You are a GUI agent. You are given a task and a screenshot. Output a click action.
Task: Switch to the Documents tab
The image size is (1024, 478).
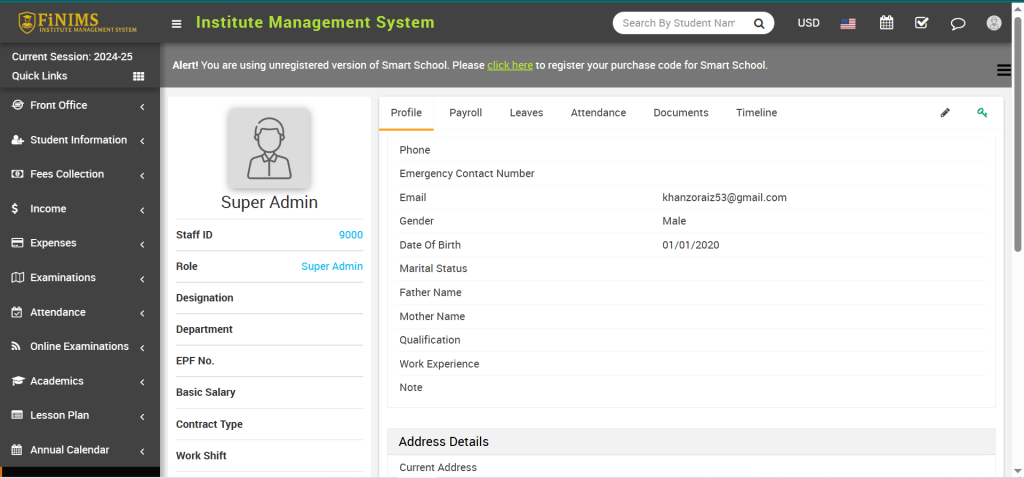680,113
